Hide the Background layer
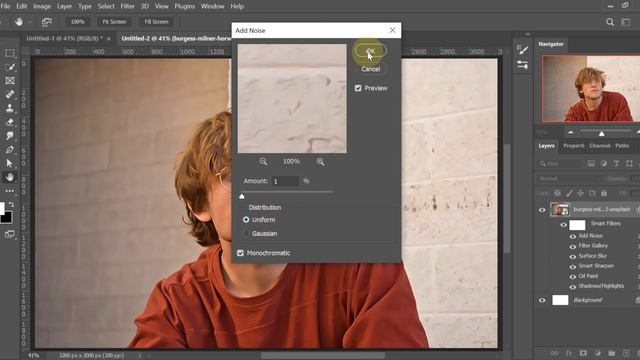The height and width of the screenshot is (360, 640). (542, 300)
